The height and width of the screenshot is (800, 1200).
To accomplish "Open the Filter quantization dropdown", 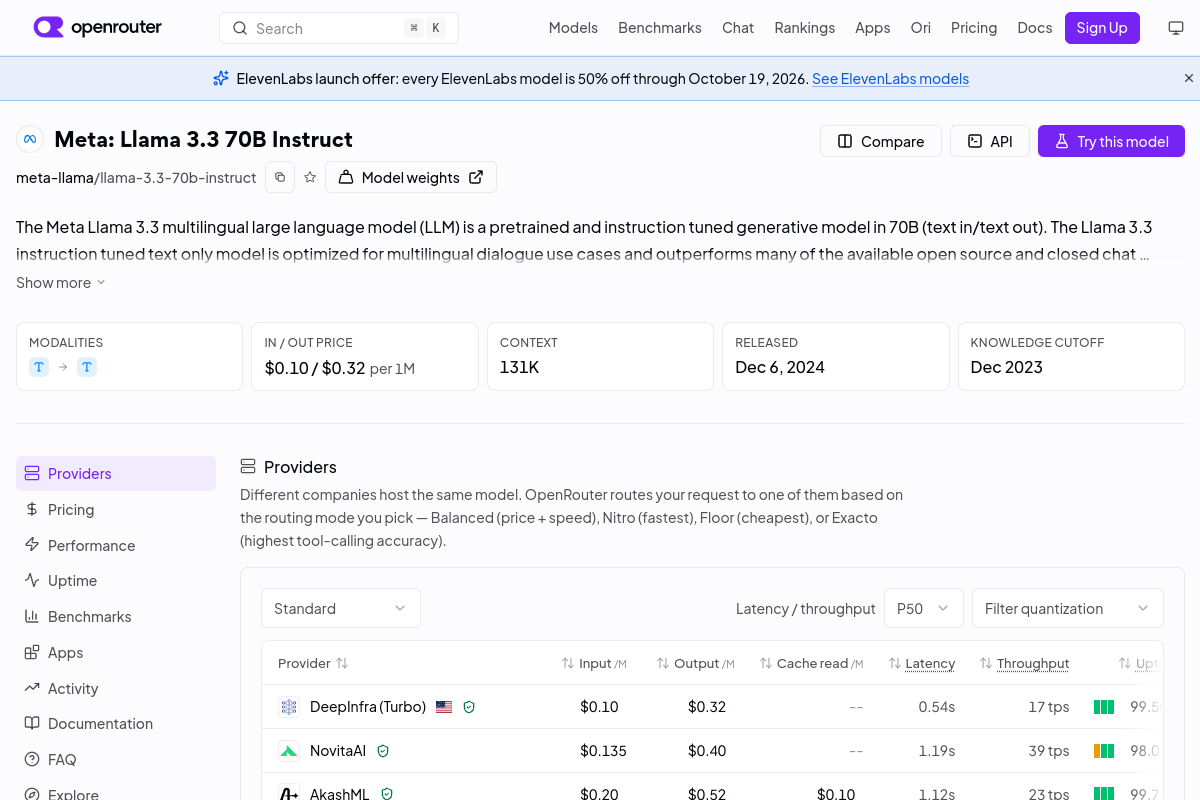I will 1068,608.
